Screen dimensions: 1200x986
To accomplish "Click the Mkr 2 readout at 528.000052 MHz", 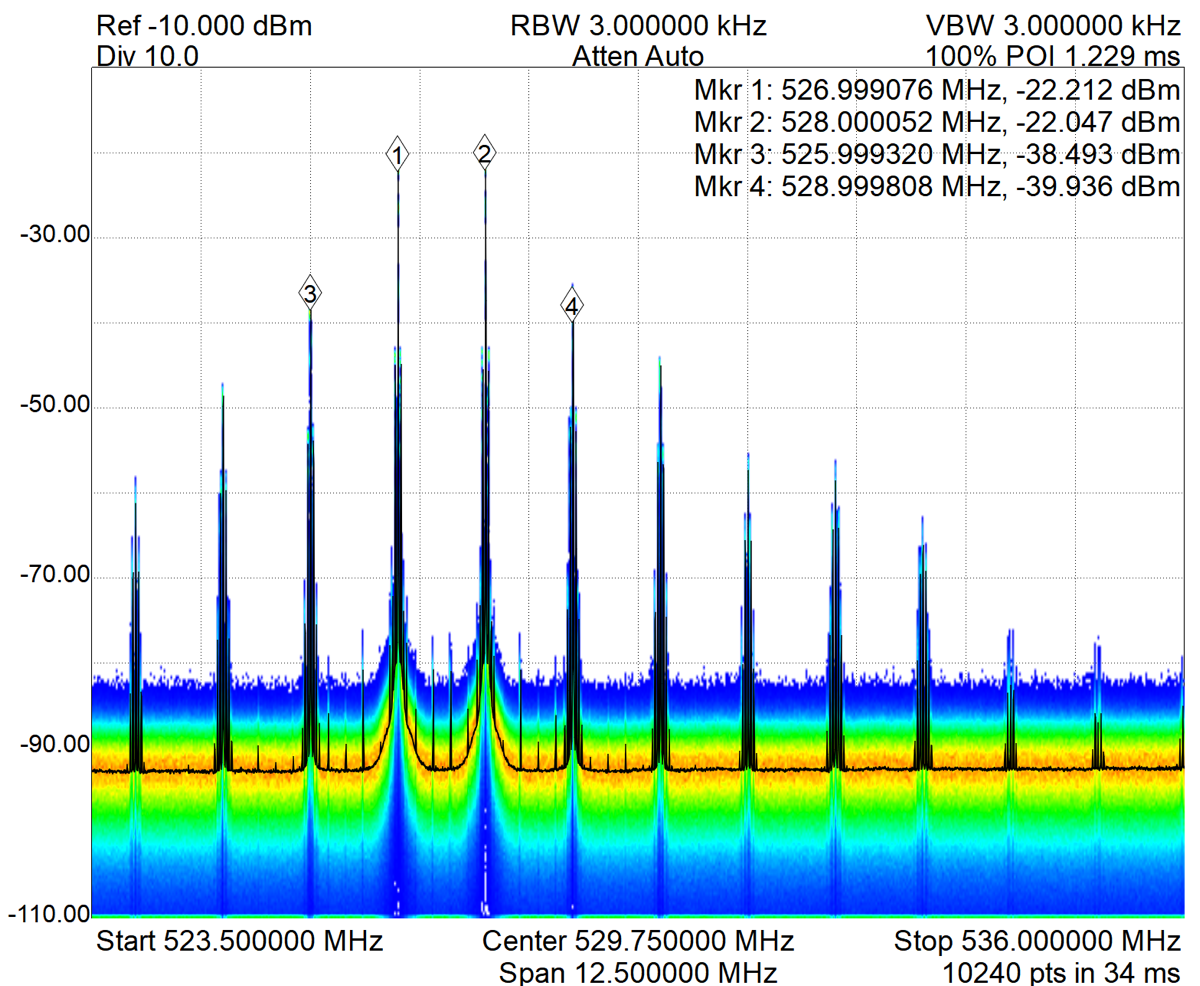I will 937,124.
